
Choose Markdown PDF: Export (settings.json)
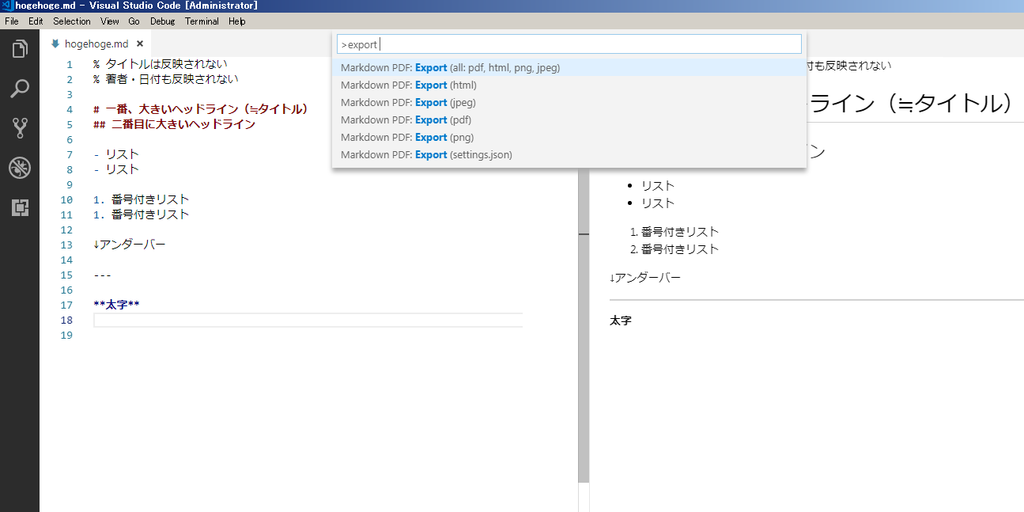[569, 155]
